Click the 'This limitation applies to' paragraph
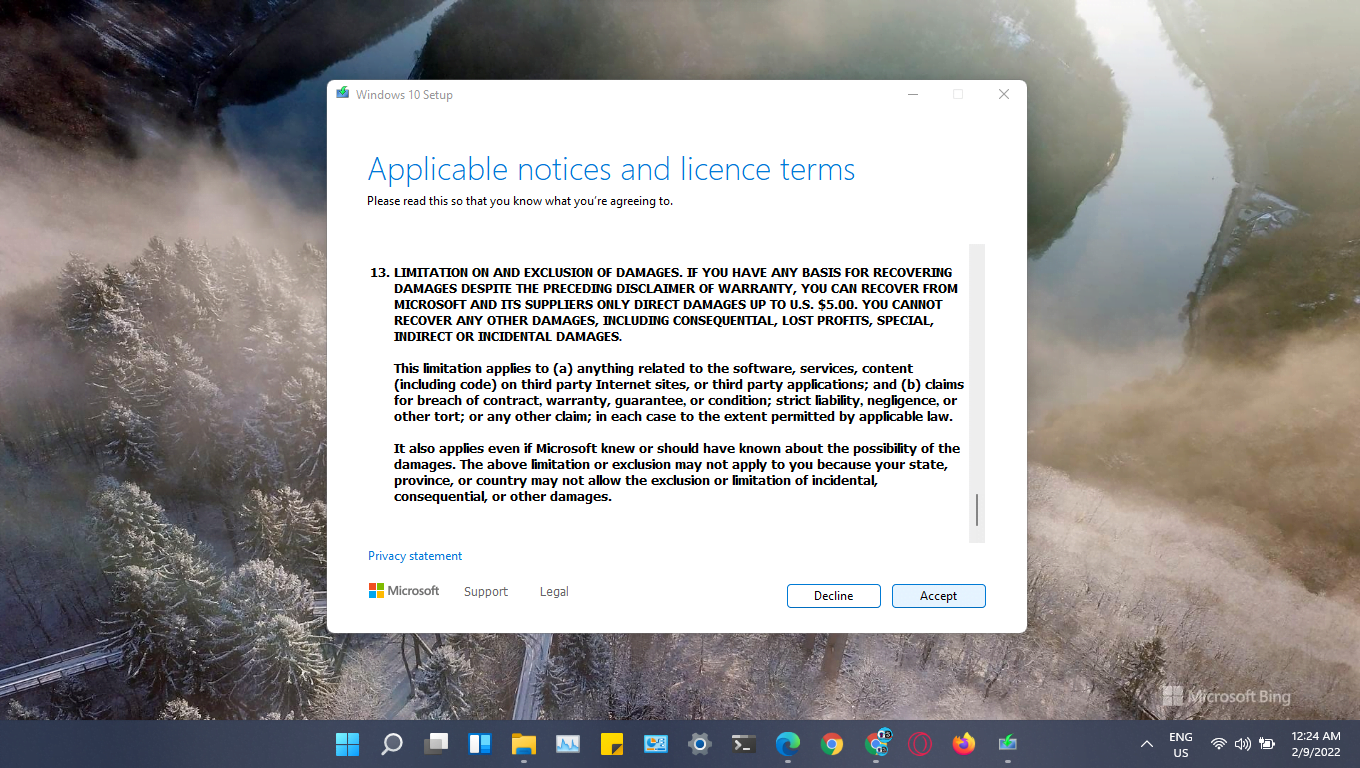The image size is (1360, 768). [x=679, y=393]
